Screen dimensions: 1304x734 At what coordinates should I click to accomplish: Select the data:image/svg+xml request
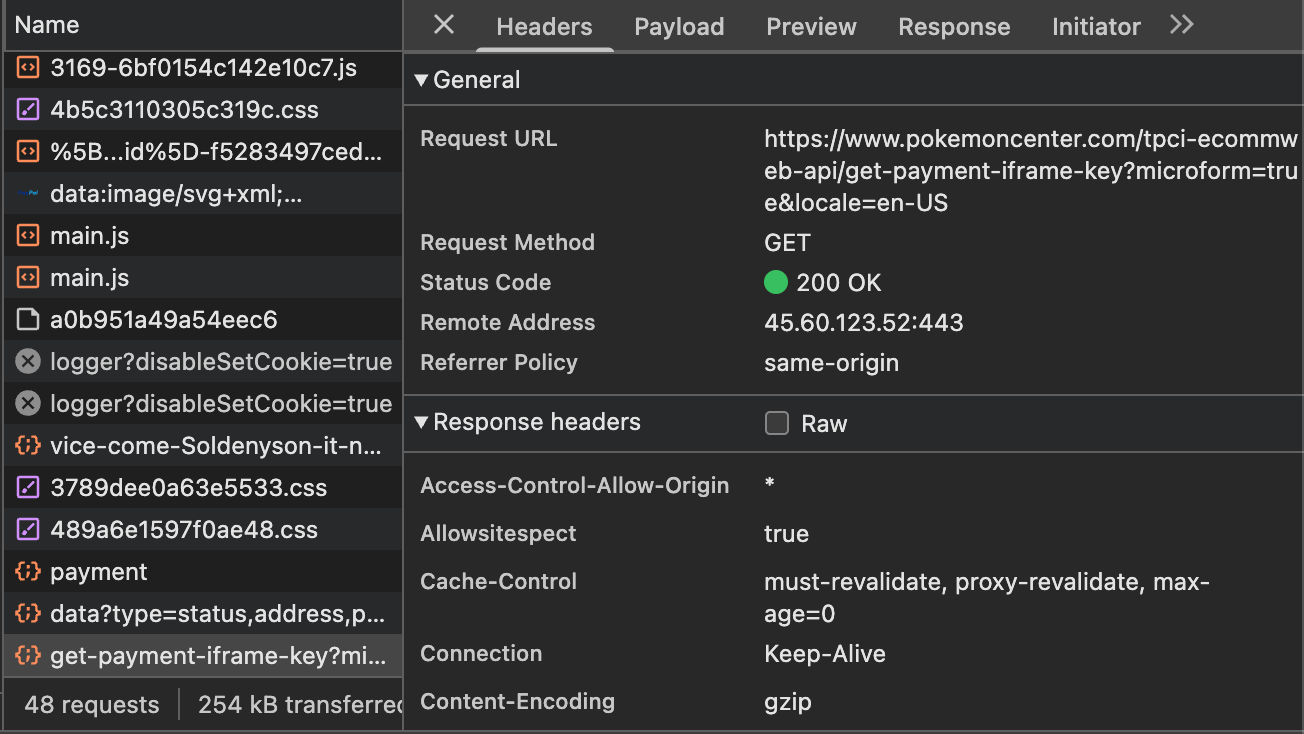[x=203, y=194]
